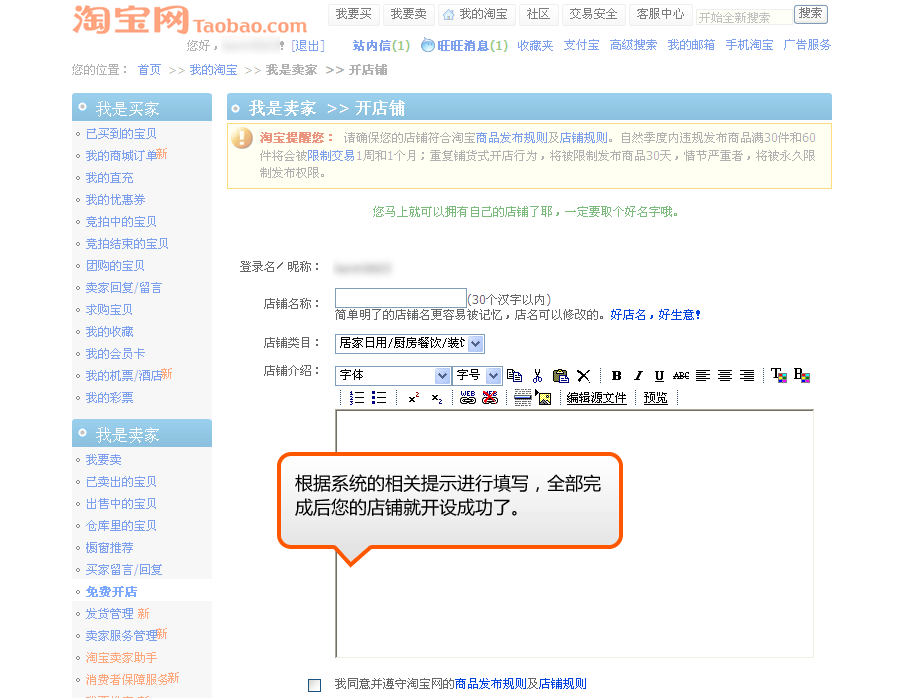Open 支付宝 link in header
The width and height of the screenshot is (900, 698).
[x=581, y=45]
